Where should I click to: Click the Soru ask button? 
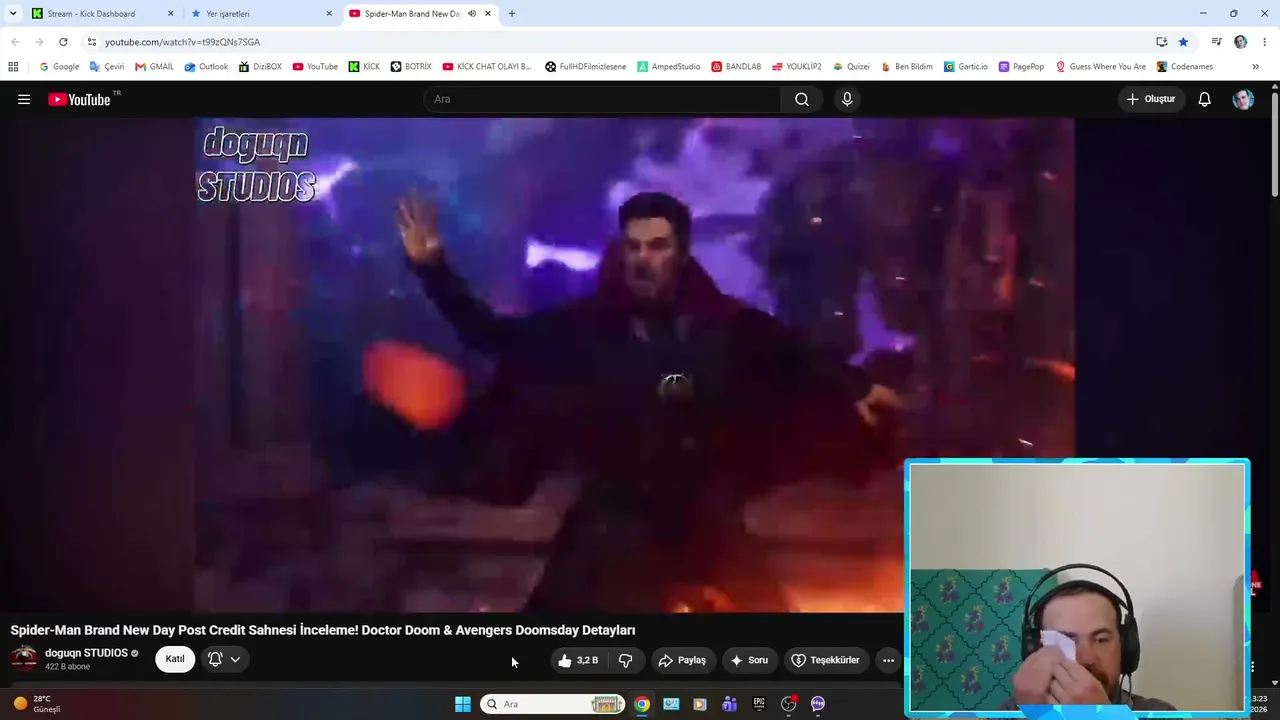tap(749, 660)
